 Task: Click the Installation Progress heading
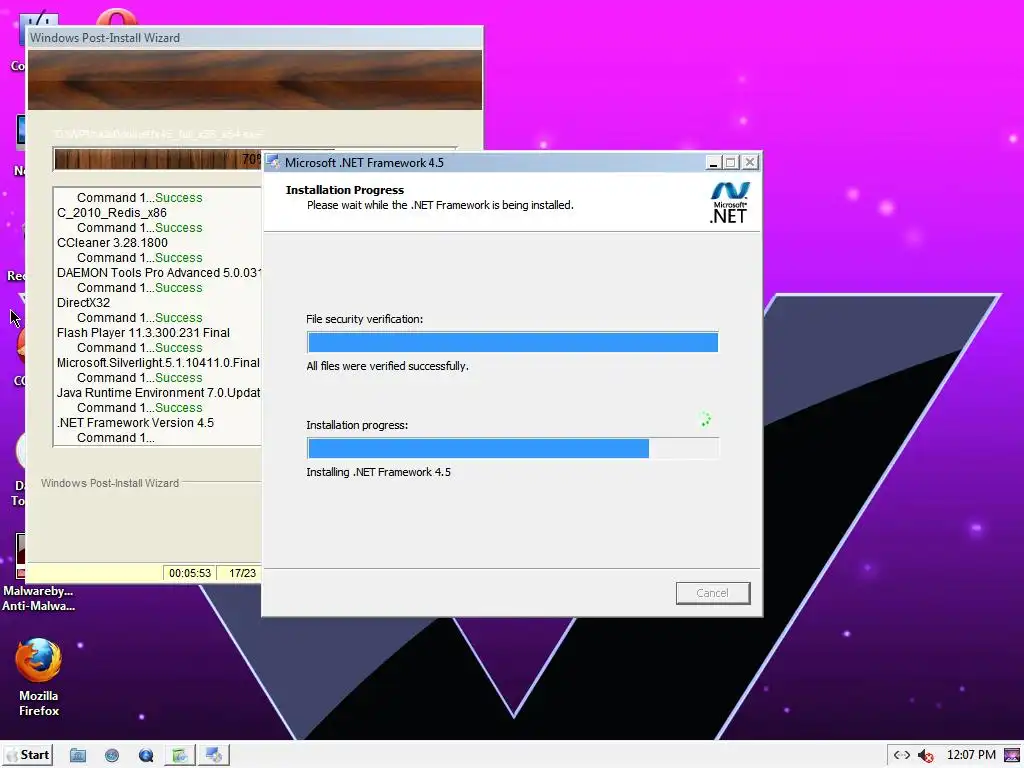[345, 190]
